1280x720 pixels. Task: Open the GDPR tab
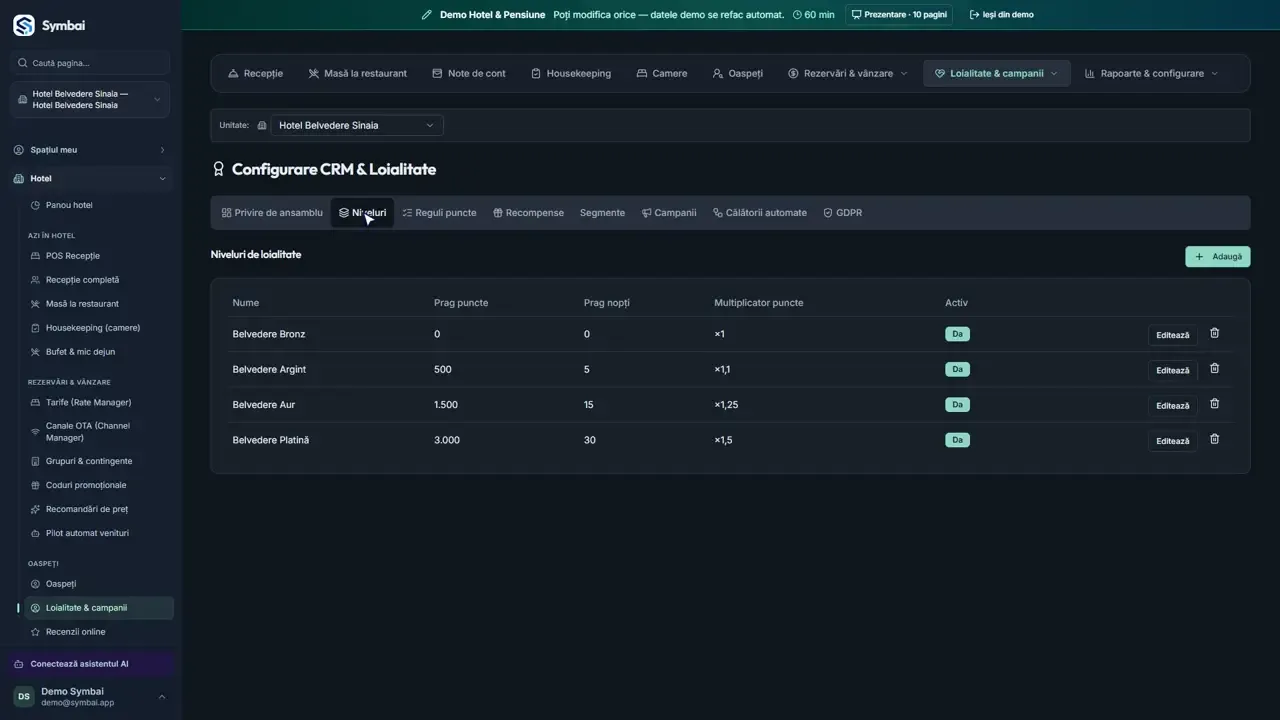coord(842,213)
